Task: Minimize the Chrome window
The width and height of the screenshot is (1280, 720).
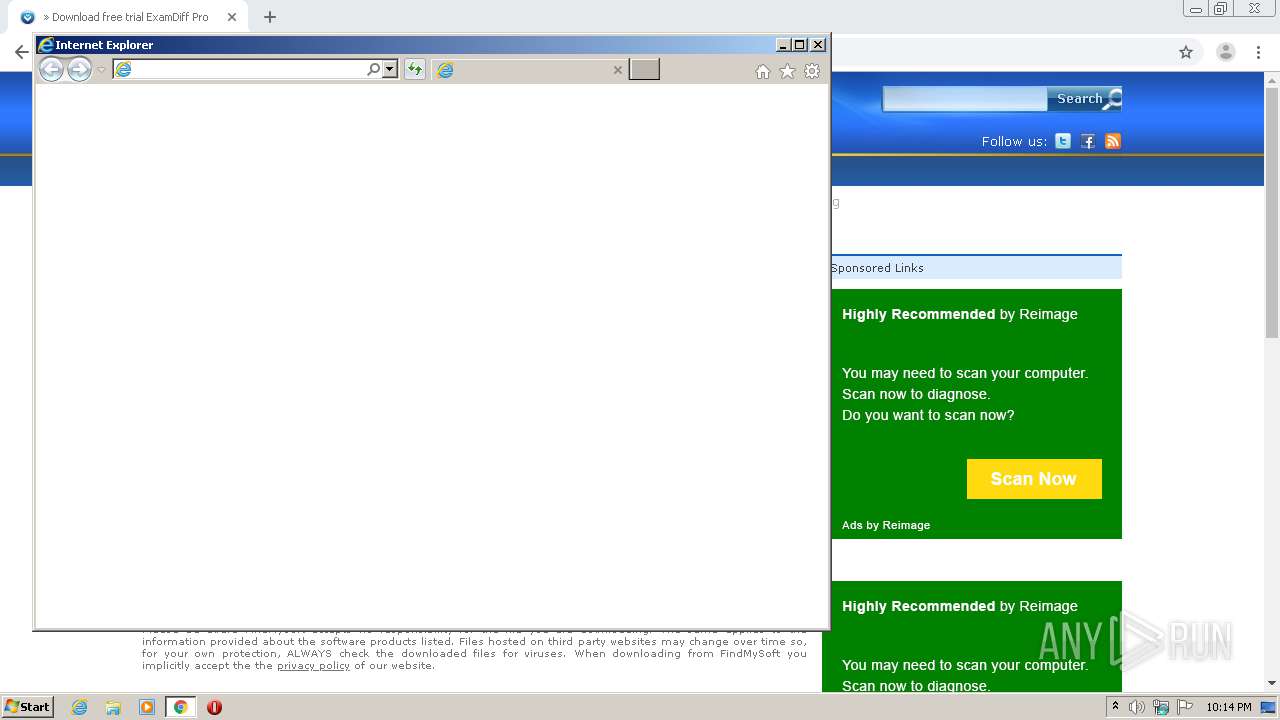Action: point(1196,9)
